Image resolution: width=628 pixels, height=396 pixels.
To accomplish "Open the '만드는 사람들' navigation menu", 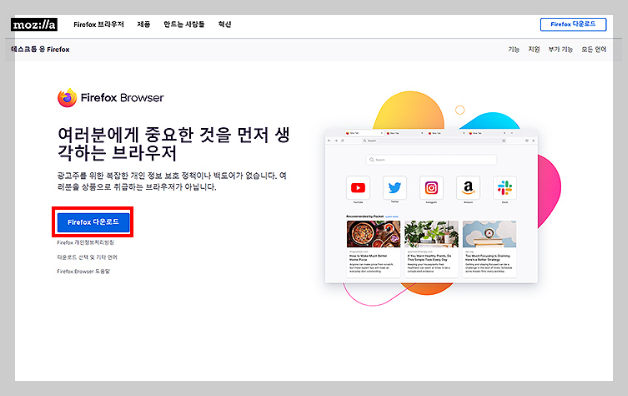I will 184,24.
